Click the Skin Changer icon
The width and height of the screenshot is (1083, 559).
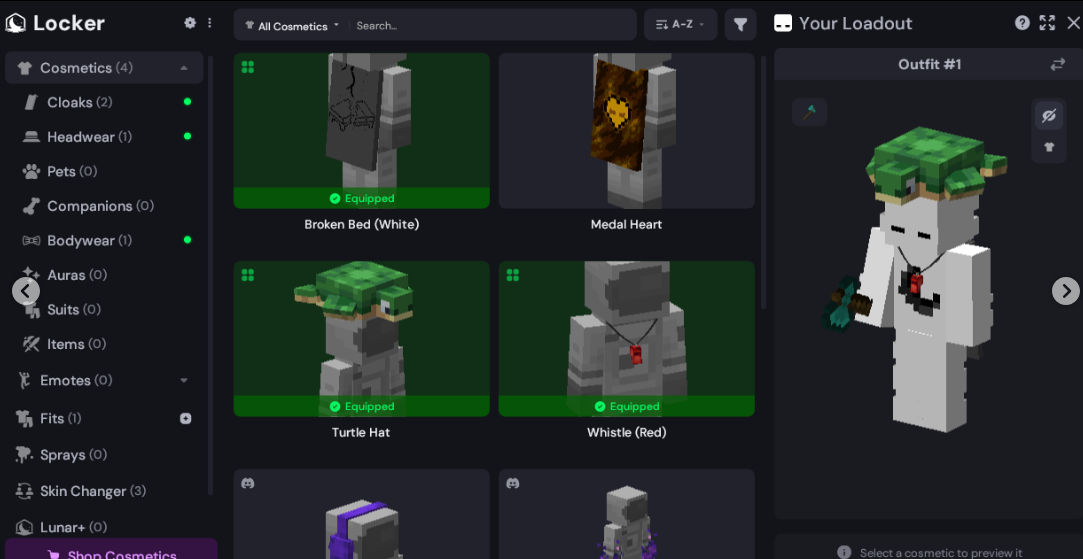click(x=24, y=491)
